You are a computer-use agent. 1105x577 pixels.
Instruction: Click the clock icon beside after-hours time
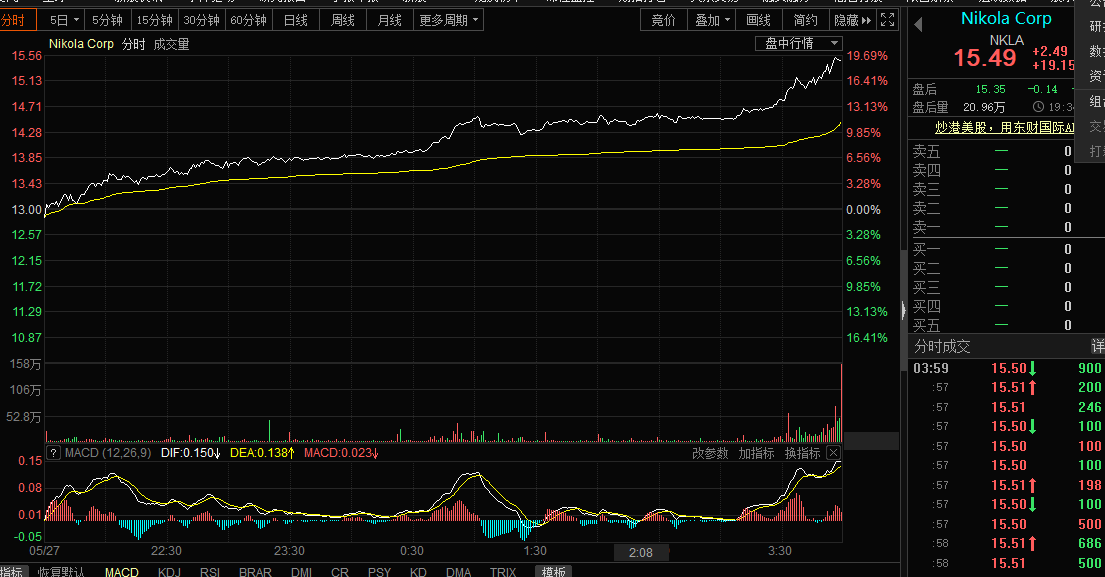point(1038,107)
